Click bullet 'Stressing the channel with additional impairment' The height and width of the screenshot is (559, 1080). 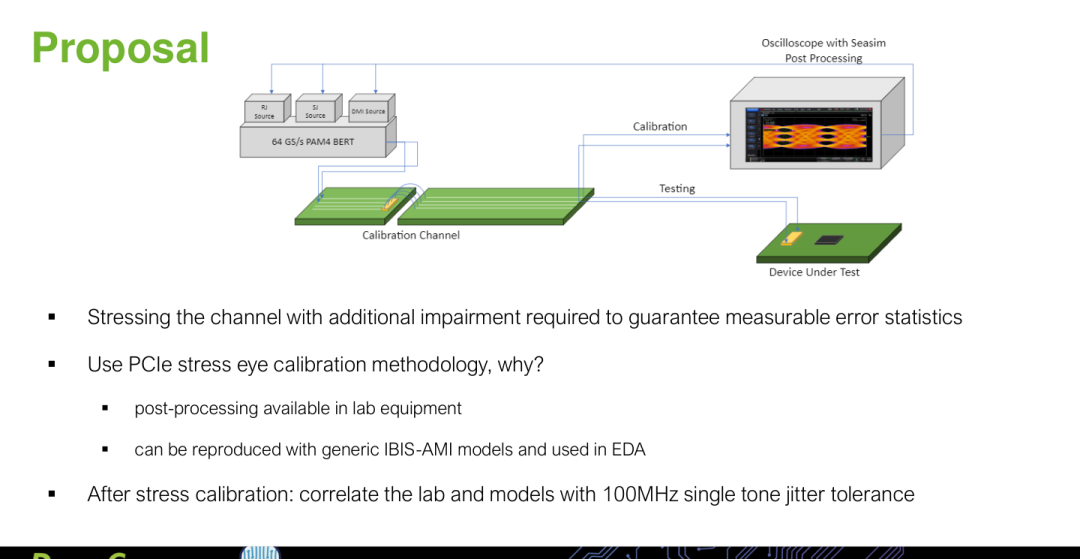click(524, 317)
